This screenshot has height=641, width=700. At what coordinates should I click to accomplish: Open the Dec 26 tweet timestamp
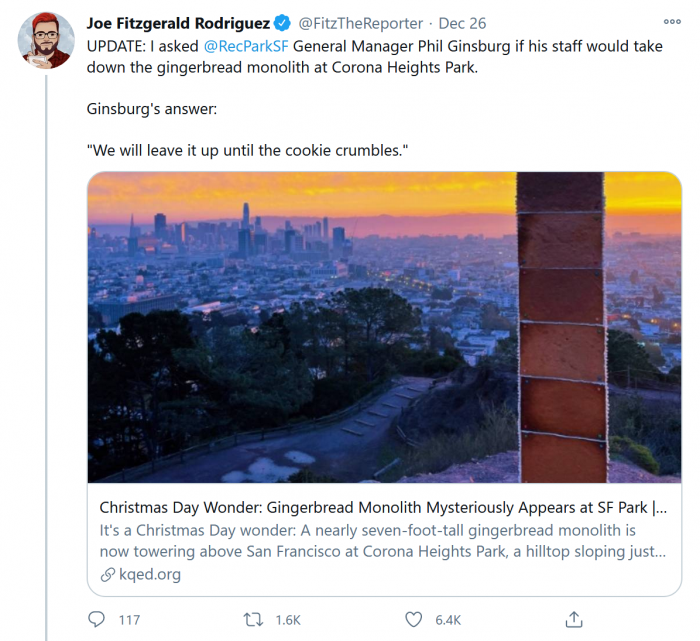coord(461,24)
